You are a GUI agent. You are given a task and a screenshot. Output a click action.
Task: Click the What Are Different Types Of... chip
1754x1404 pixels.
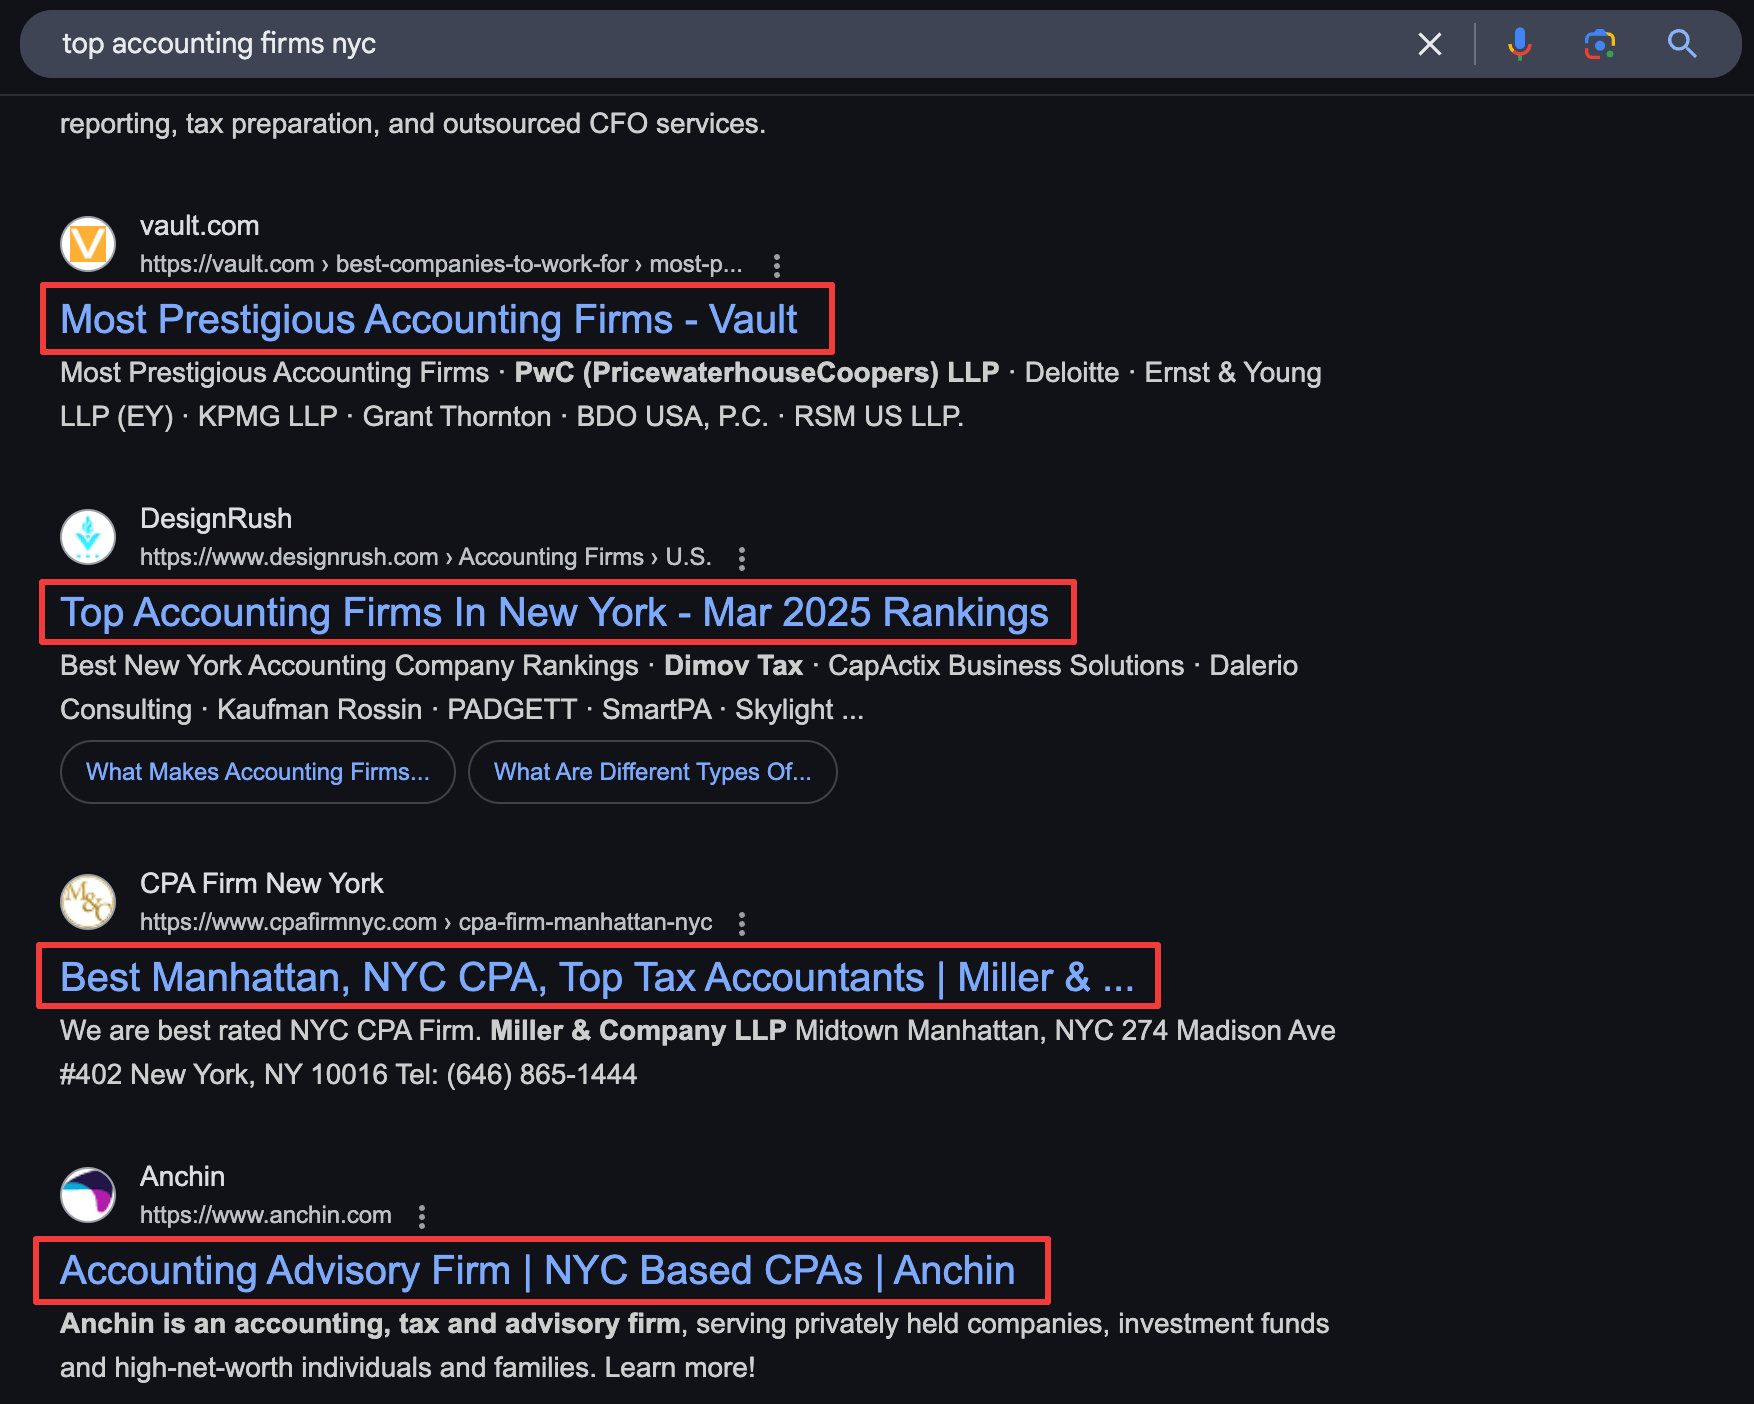tap(653, 772)
